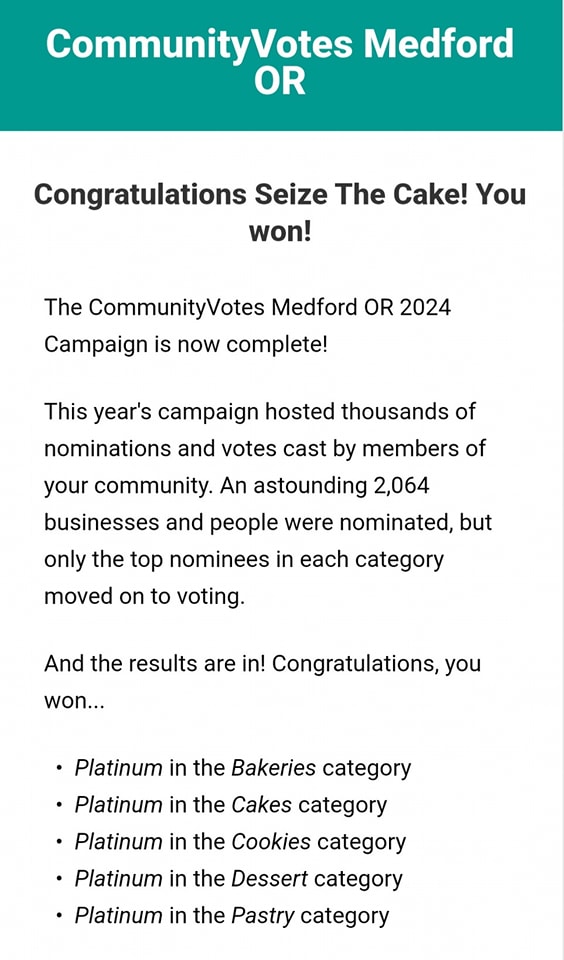Click the italic word "Pastry"
The width and height of the screenshot is (564, 960).
tap(263, 917)
